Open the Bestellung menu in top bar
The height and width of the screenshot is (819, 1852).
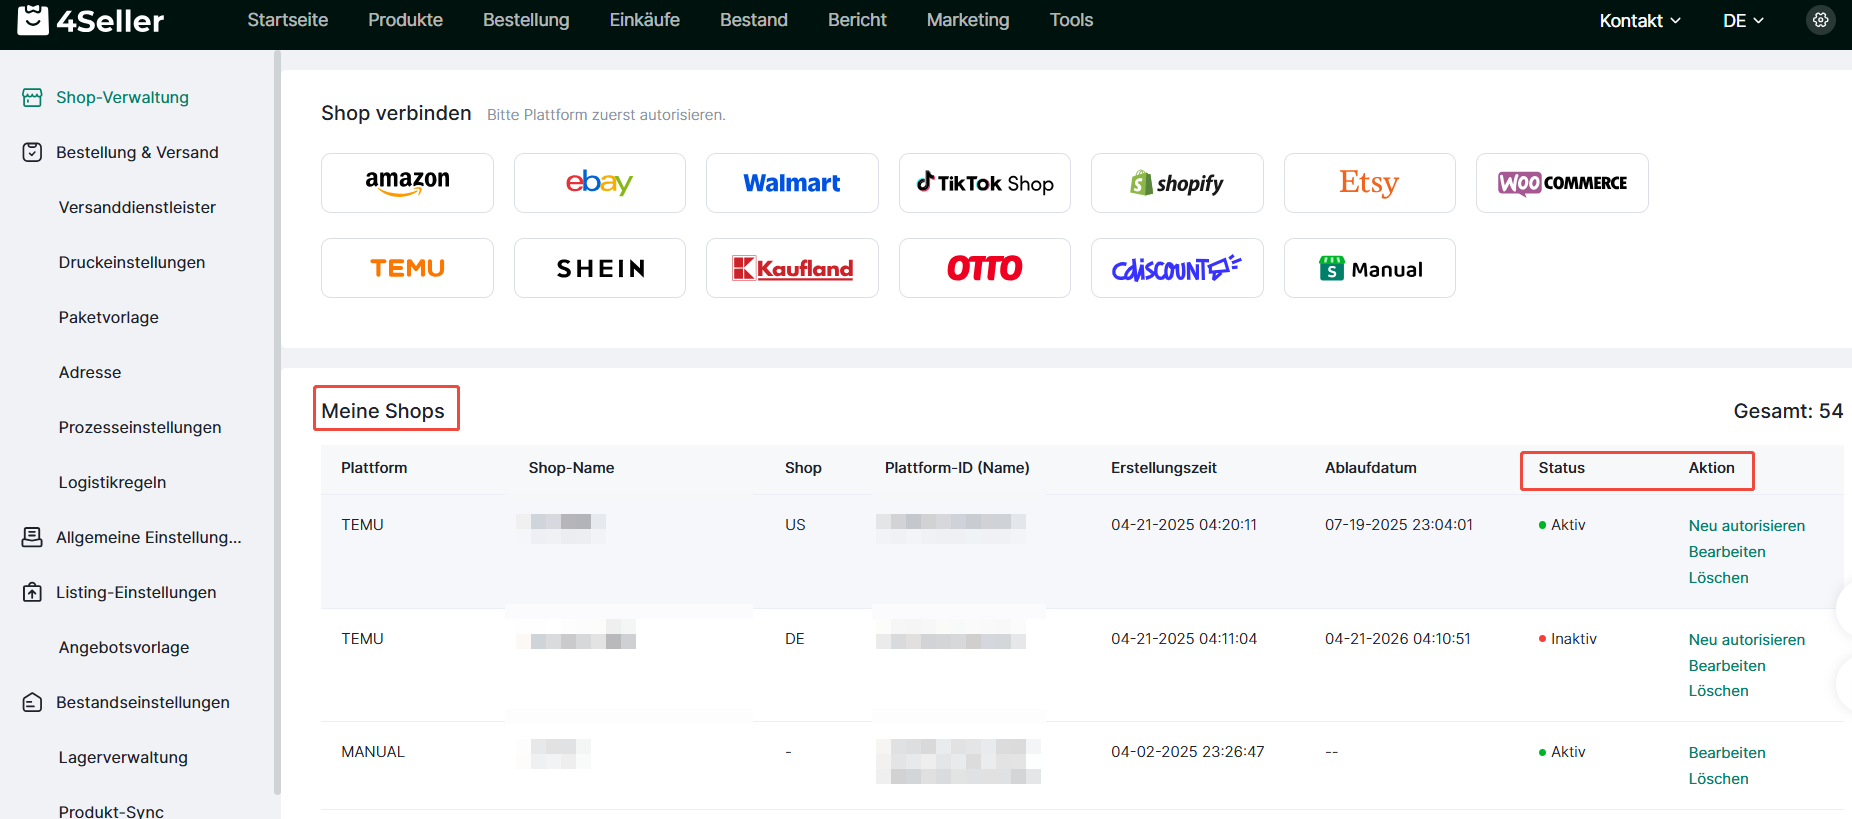[526, 20]
